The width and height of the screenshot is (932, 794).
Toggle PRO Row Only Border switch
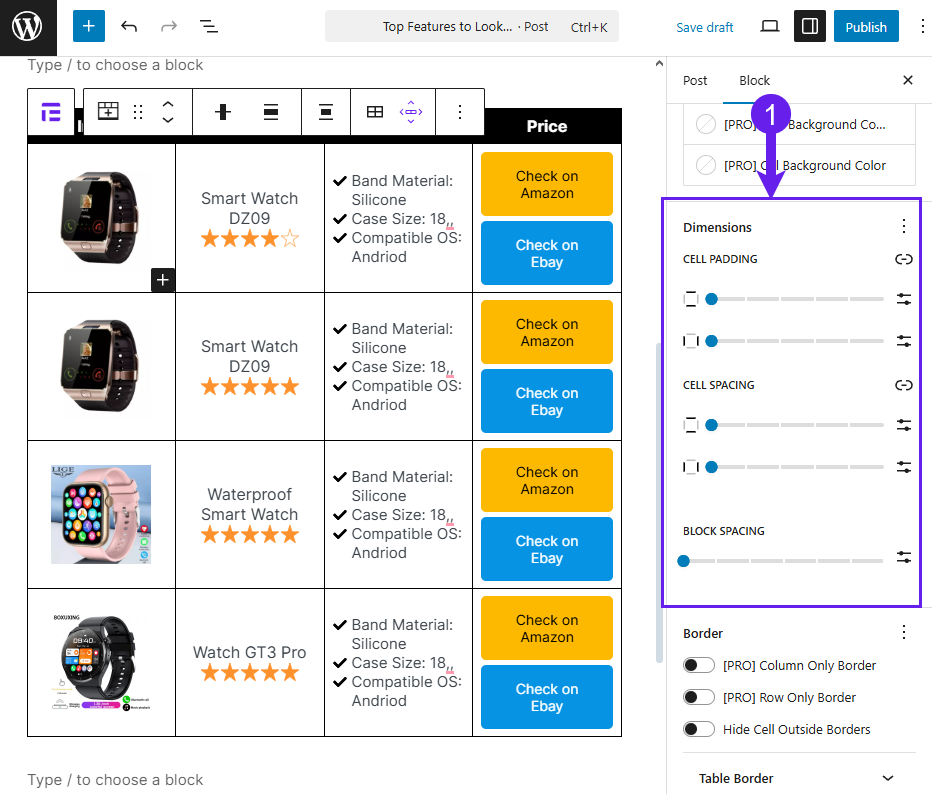coord(698,697)
